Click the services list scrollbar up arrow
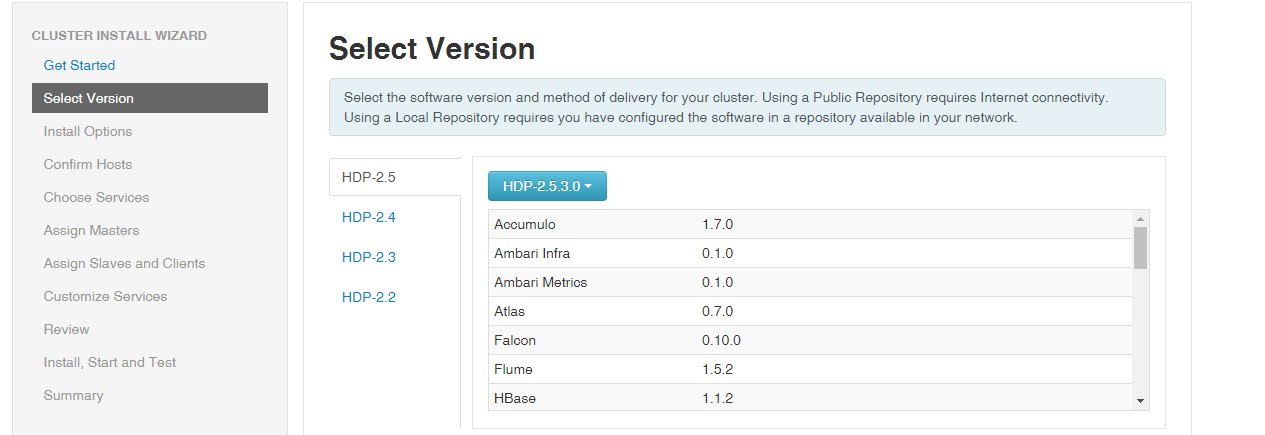 point(1140,218)
